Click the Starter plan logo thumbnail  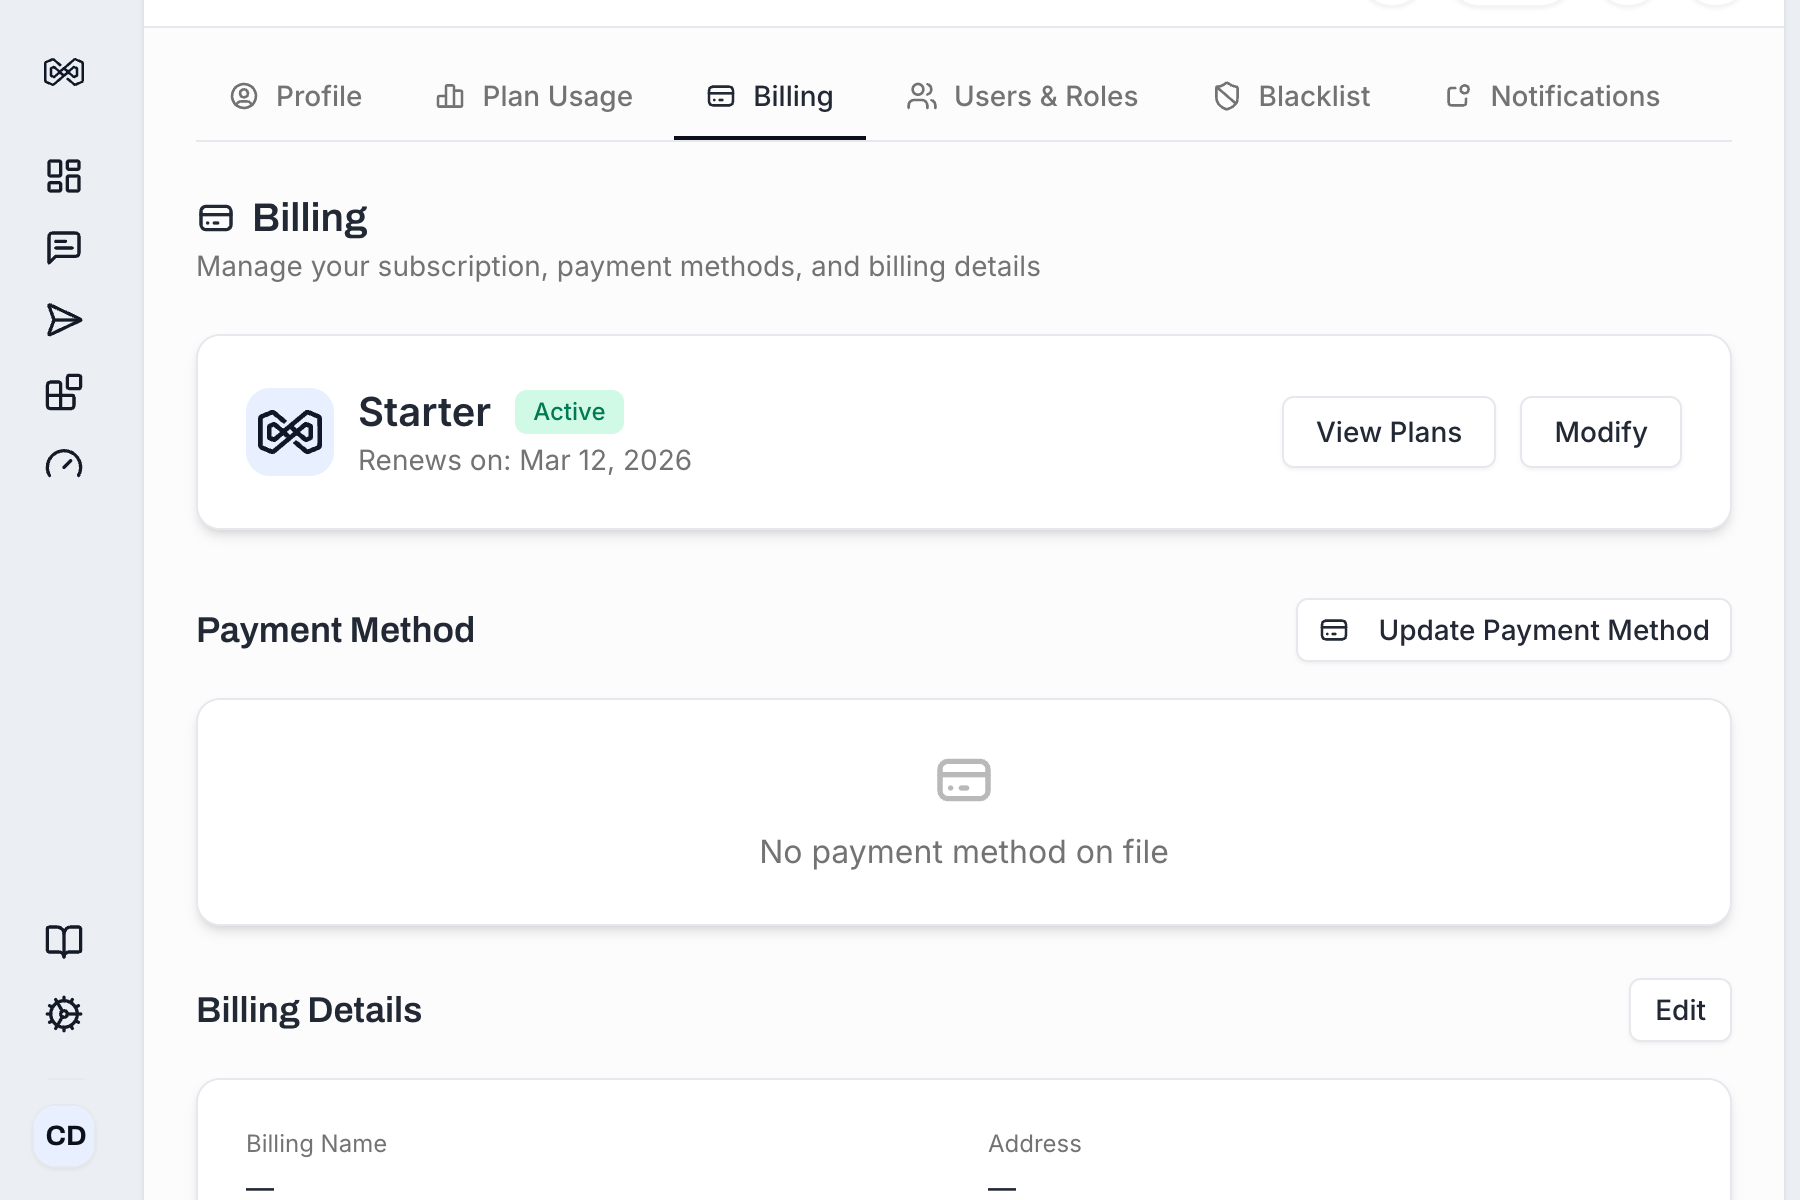tap(289, 431)
